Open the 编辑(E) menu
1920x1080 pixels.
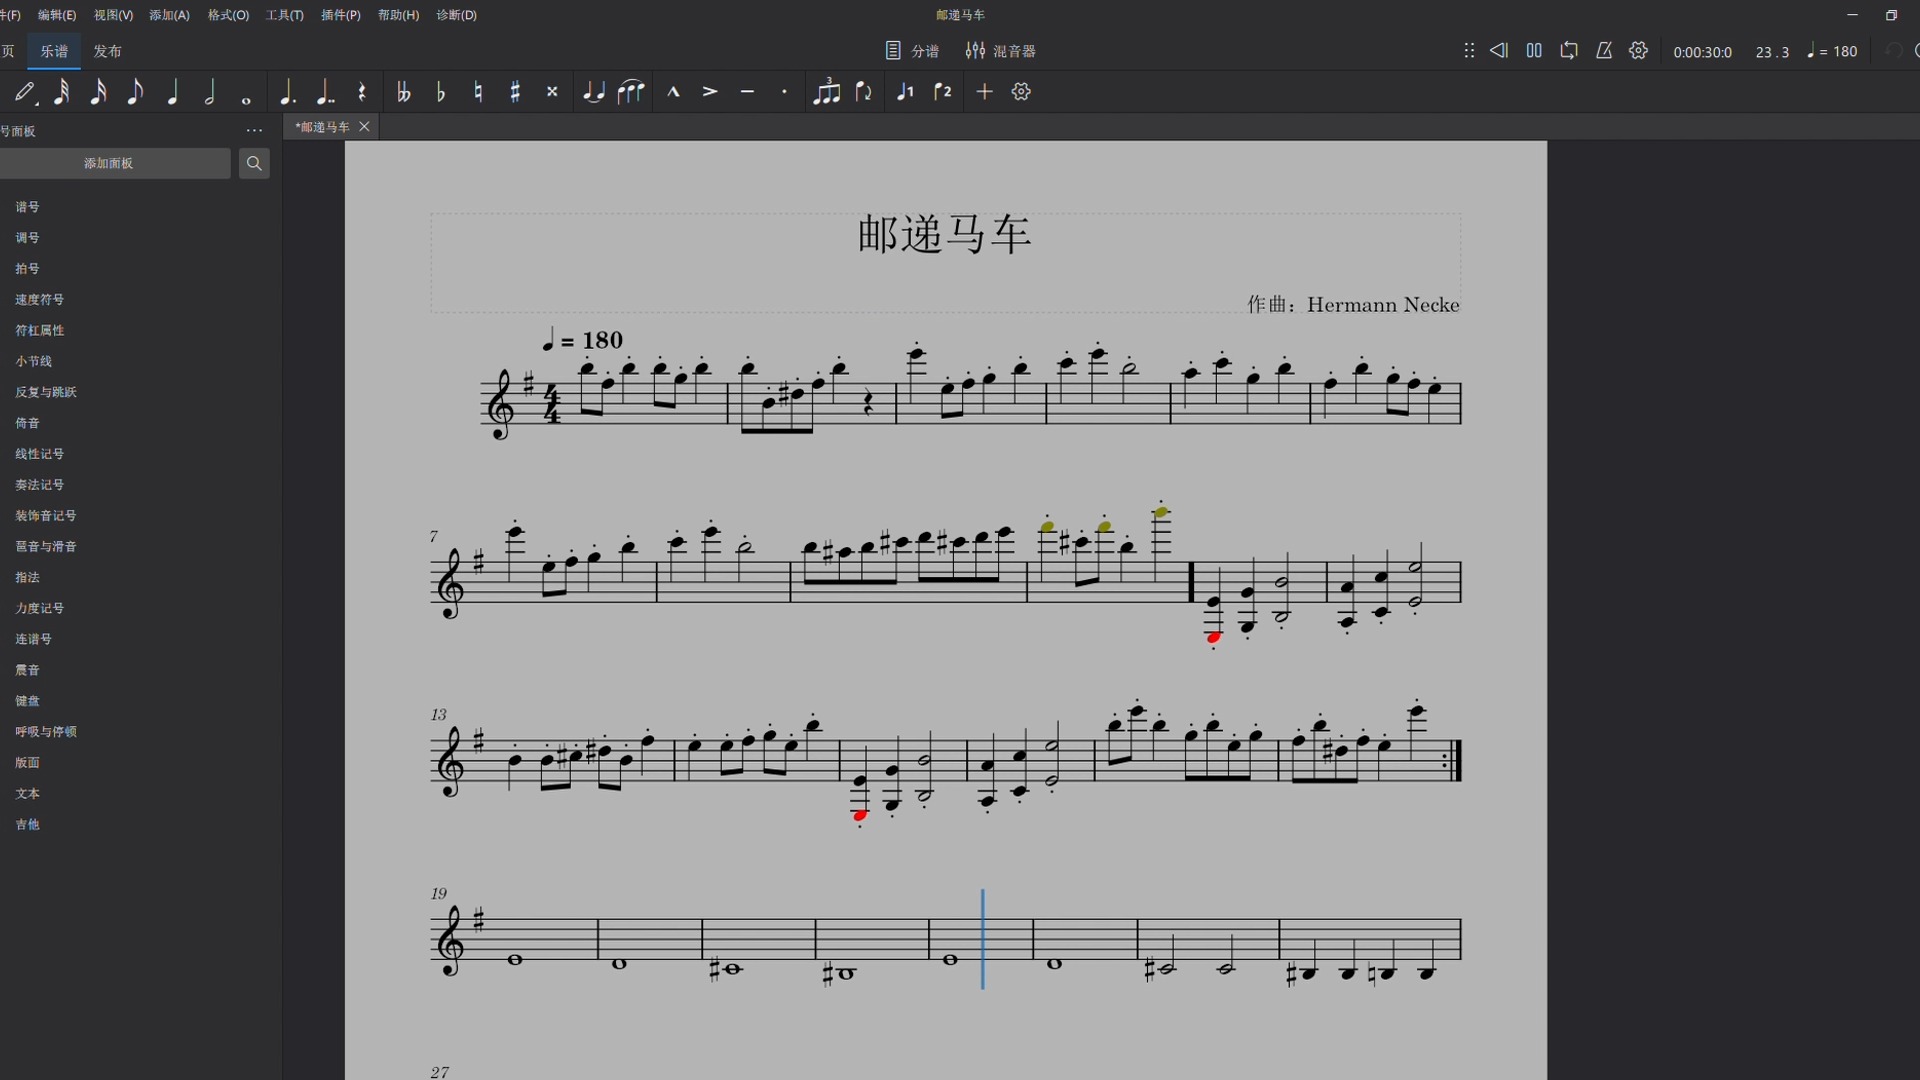tap(57, 15)
